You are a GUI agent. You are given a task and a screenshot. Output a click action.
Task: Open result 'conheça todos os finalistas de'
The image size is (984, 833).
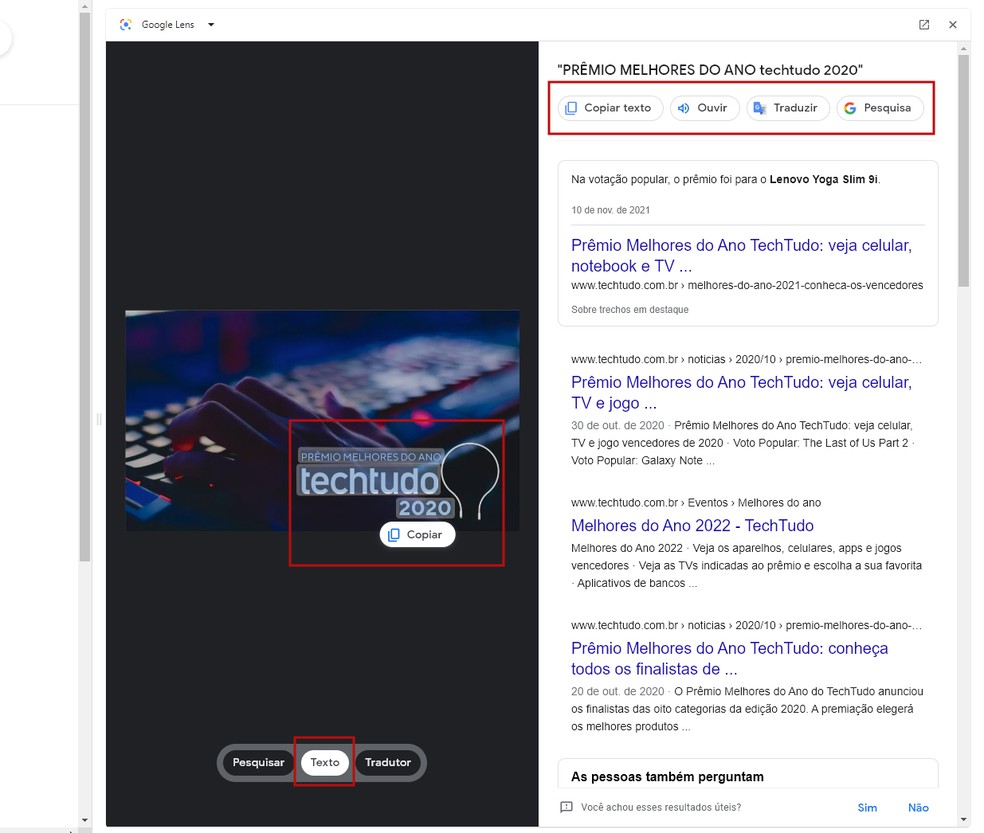point(729,658)
